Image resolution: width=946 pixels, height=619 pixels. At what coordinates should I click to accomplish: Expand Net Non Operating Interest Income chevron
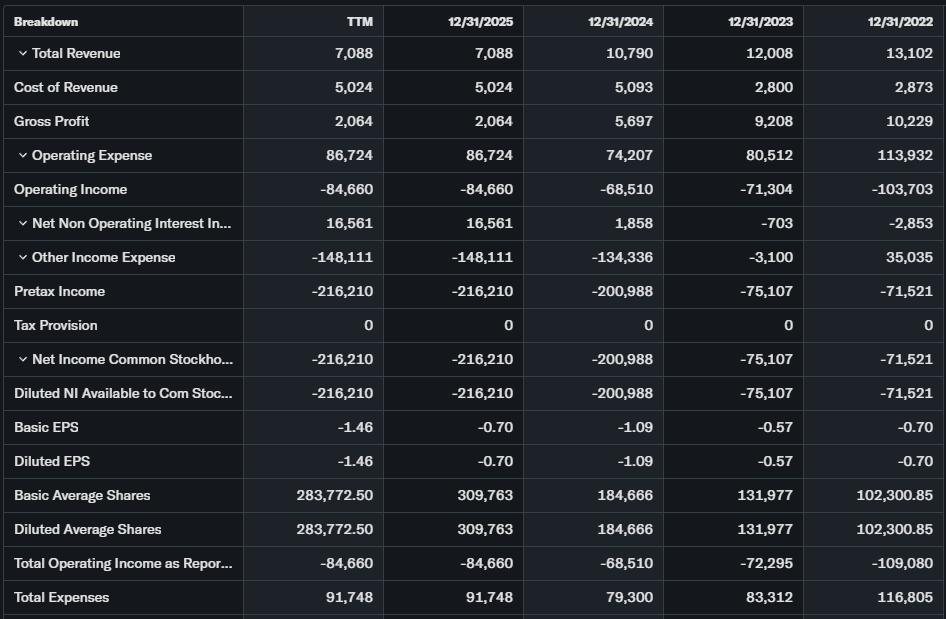[22, 223]
